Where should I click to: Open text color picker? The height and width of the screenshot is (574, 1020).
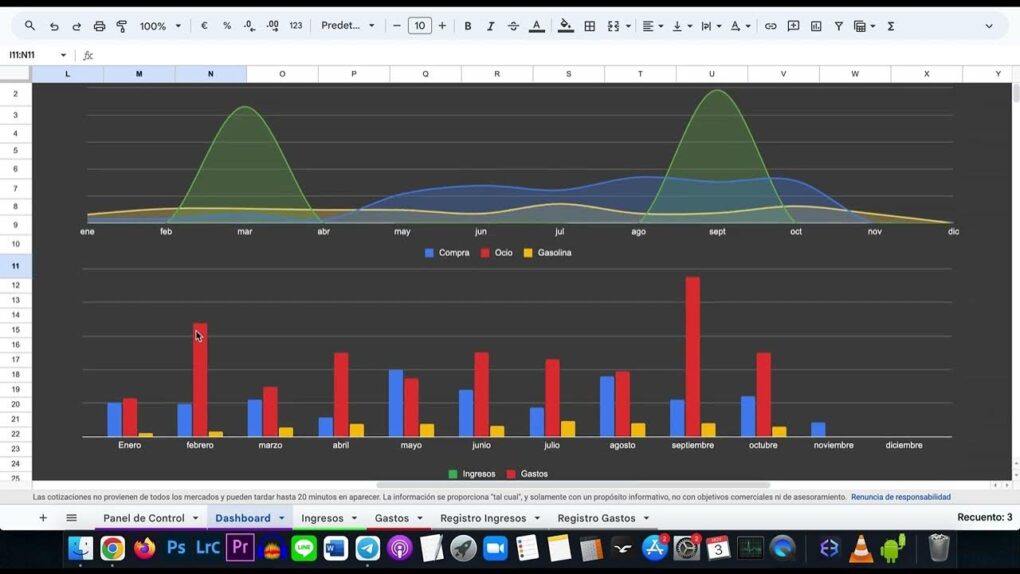click(537, 26)
